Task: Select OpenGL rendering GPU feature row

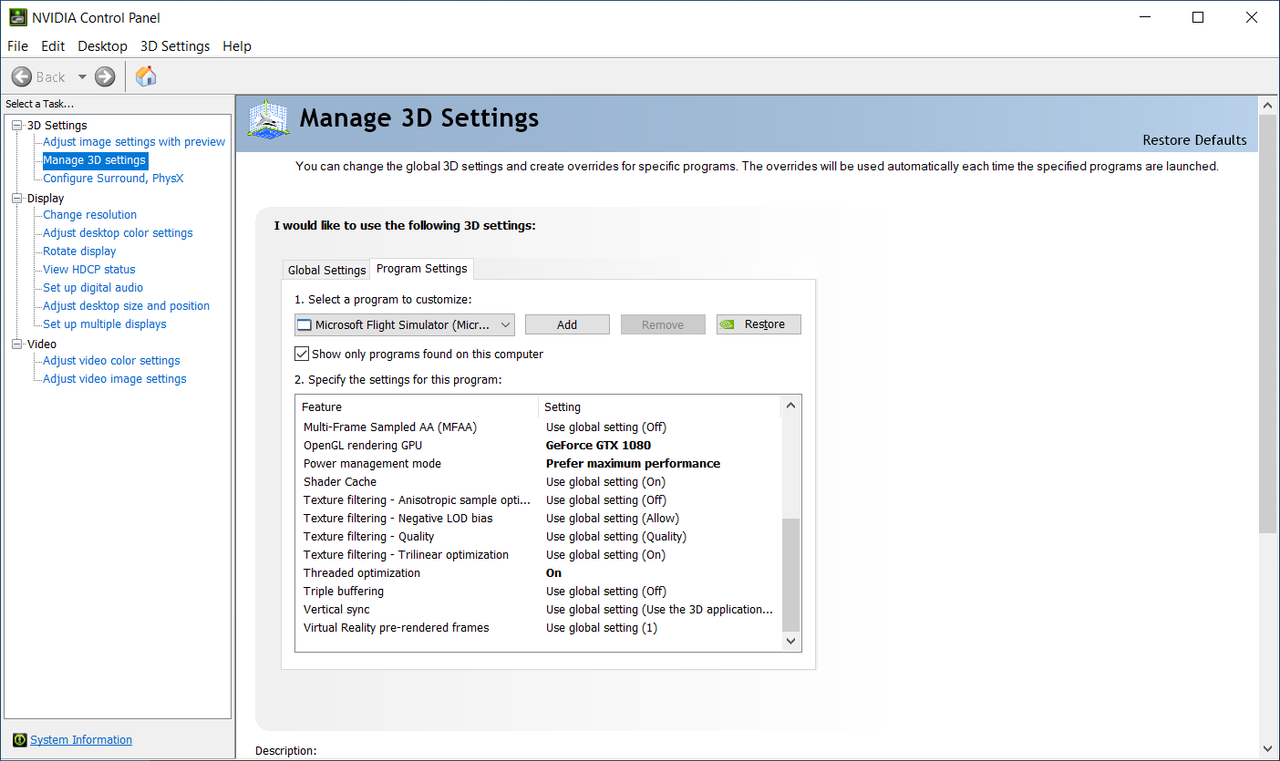Action: coord(538,445)
